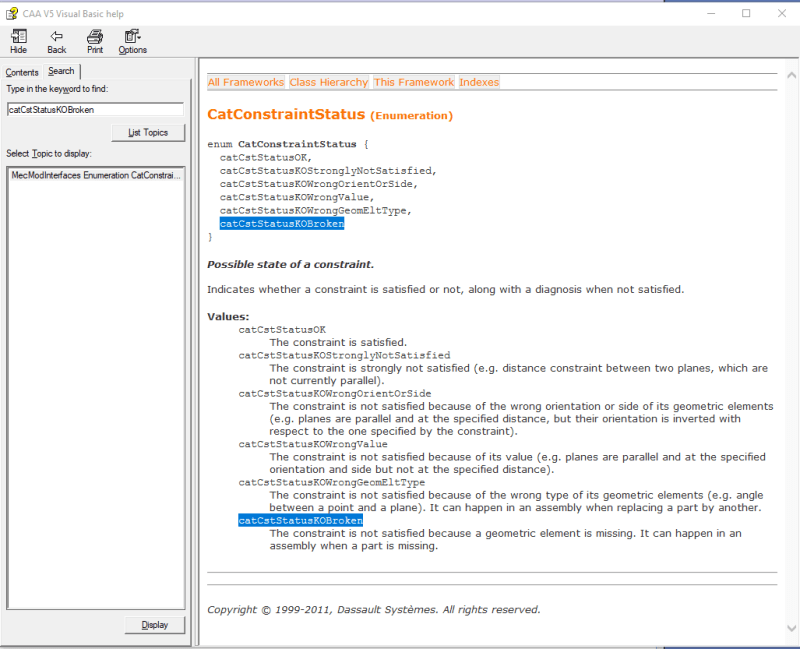The height and width of the screenshot is (649, 800).
Task: Open the This Framework link
Action: (414, 82)
